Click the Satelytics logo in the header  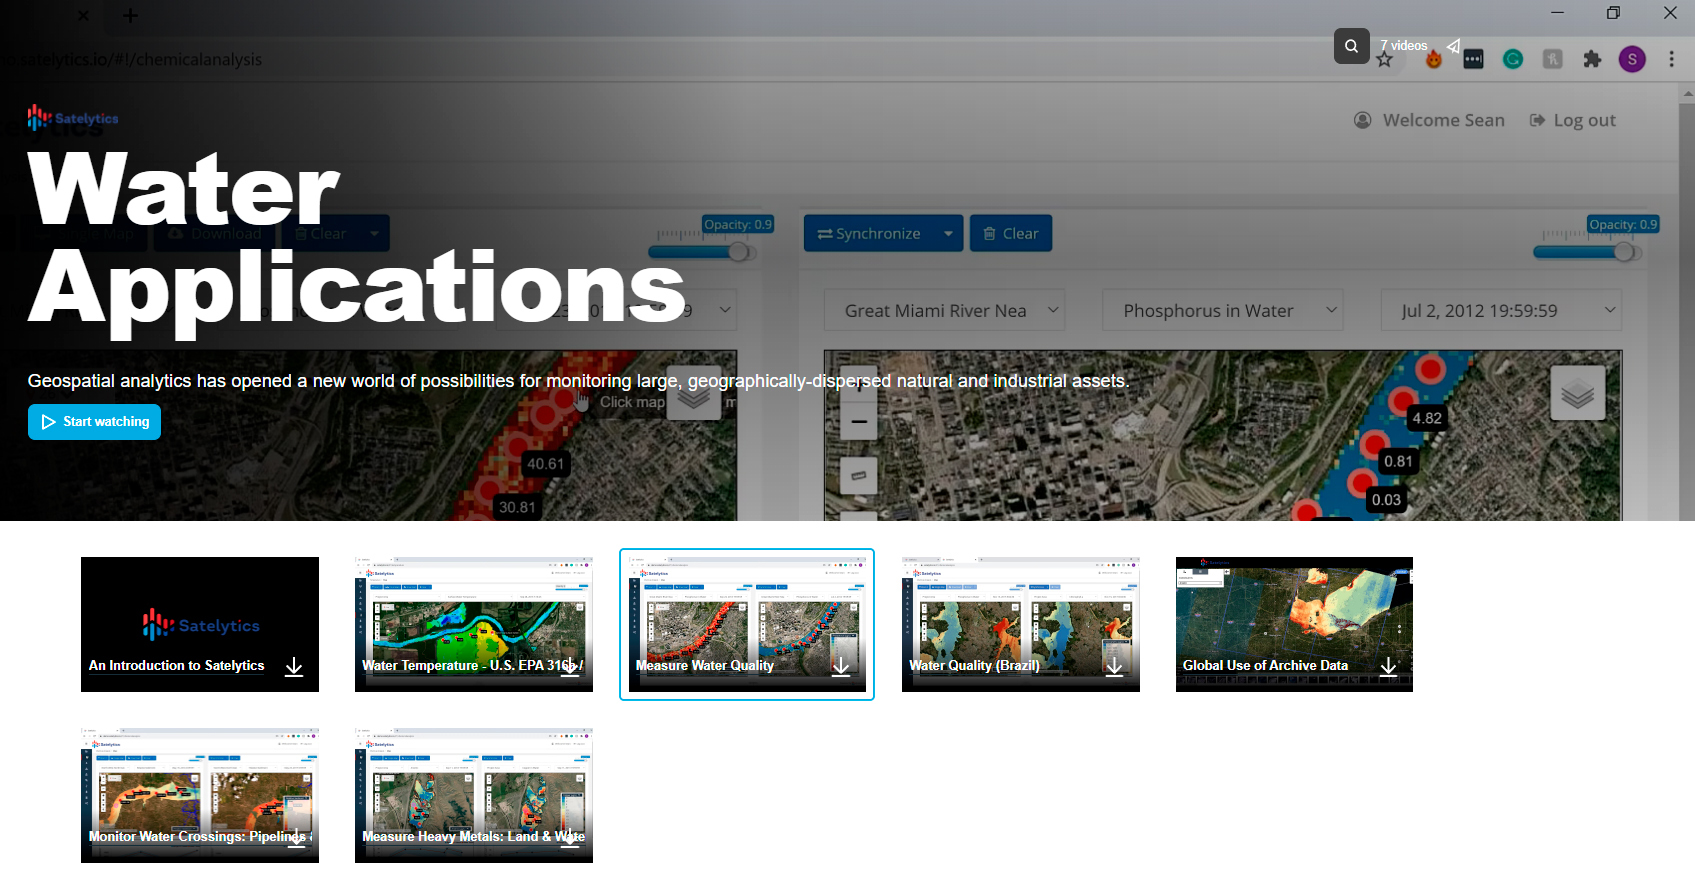tap(73, 118)
